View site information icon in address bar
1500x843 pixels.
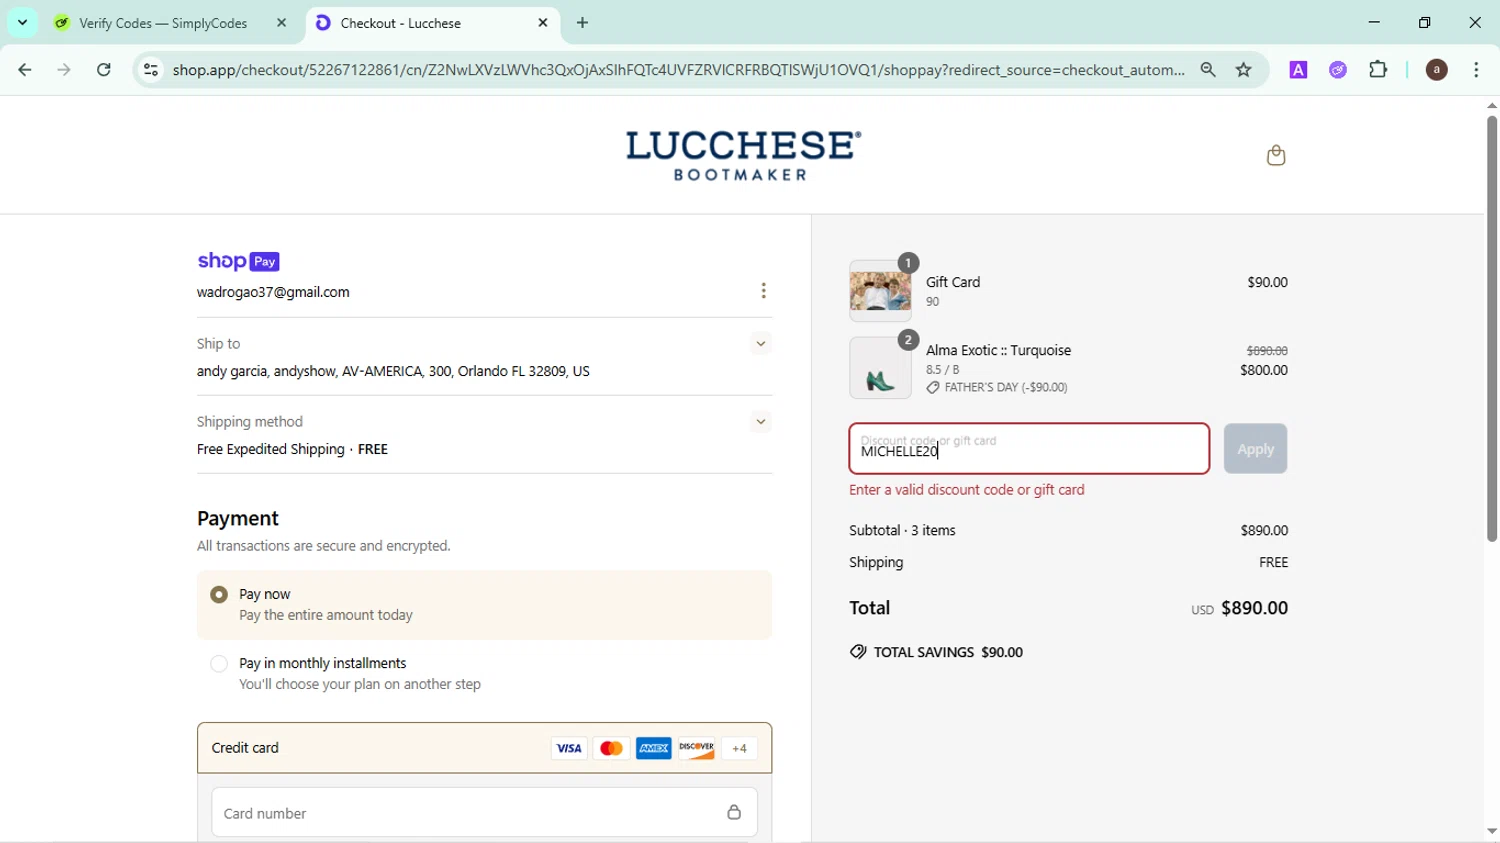[x=151, y=70]
